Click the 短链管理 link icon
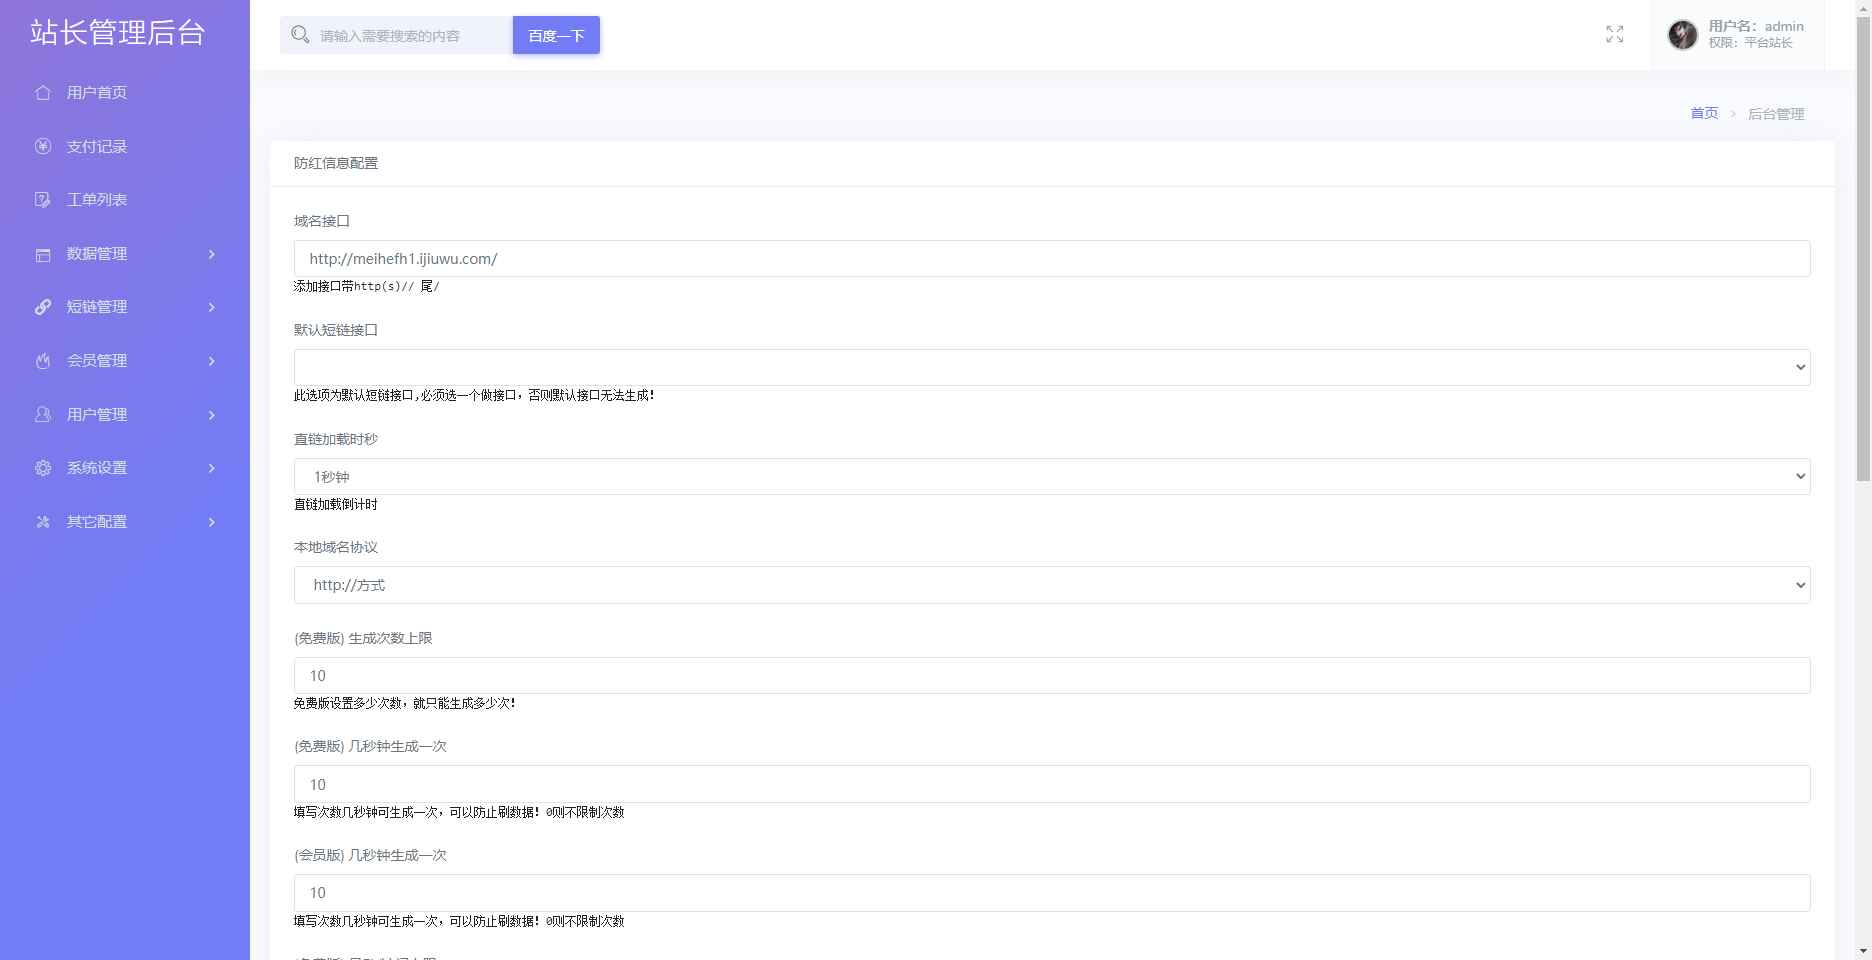 click(43, 307)
